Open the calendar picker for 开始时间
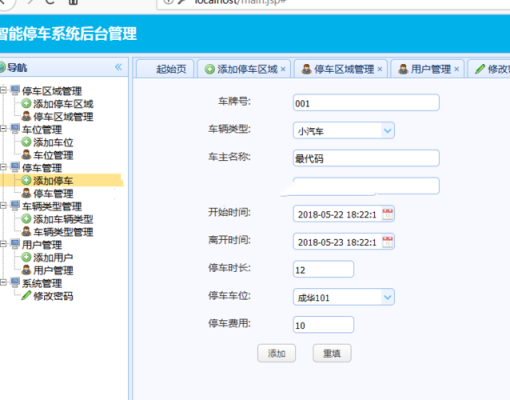Viewport: 510px width, 400px height. [x=387, y=214]
